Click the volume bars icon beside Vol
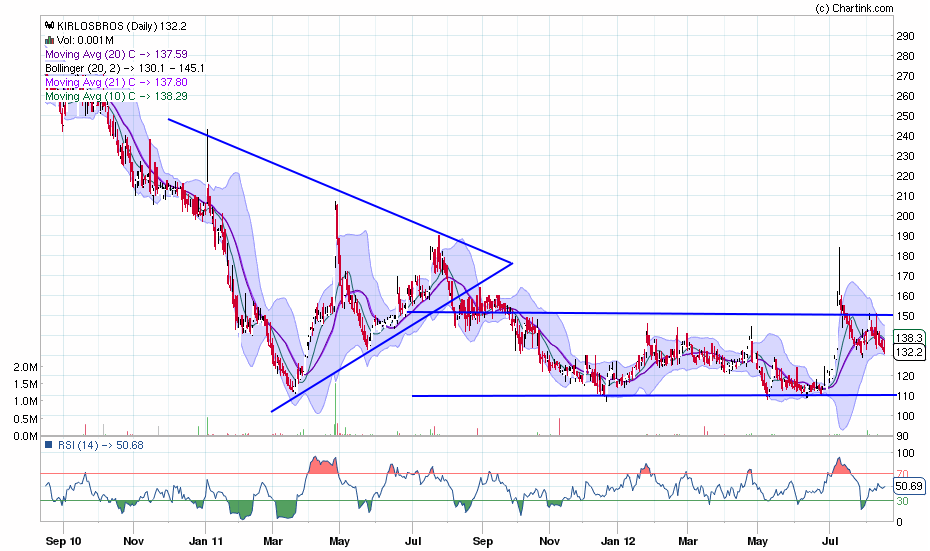Viewport: 930px width, 551px height. click(50, 40)
